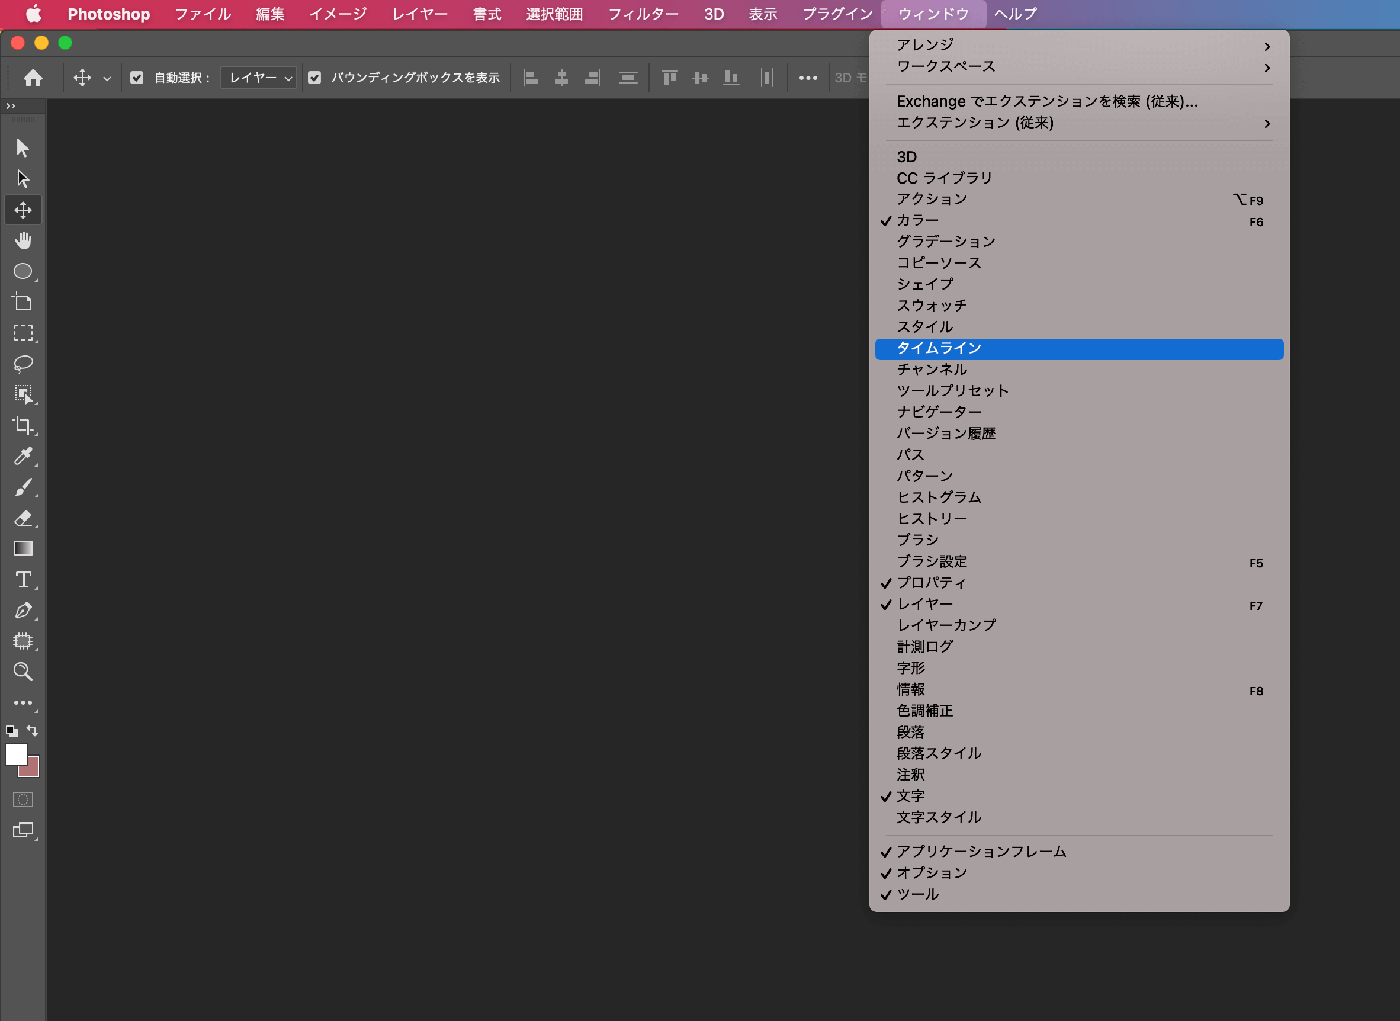
Task: Click the Home icon in options bar
Action: tap(33, 78)
